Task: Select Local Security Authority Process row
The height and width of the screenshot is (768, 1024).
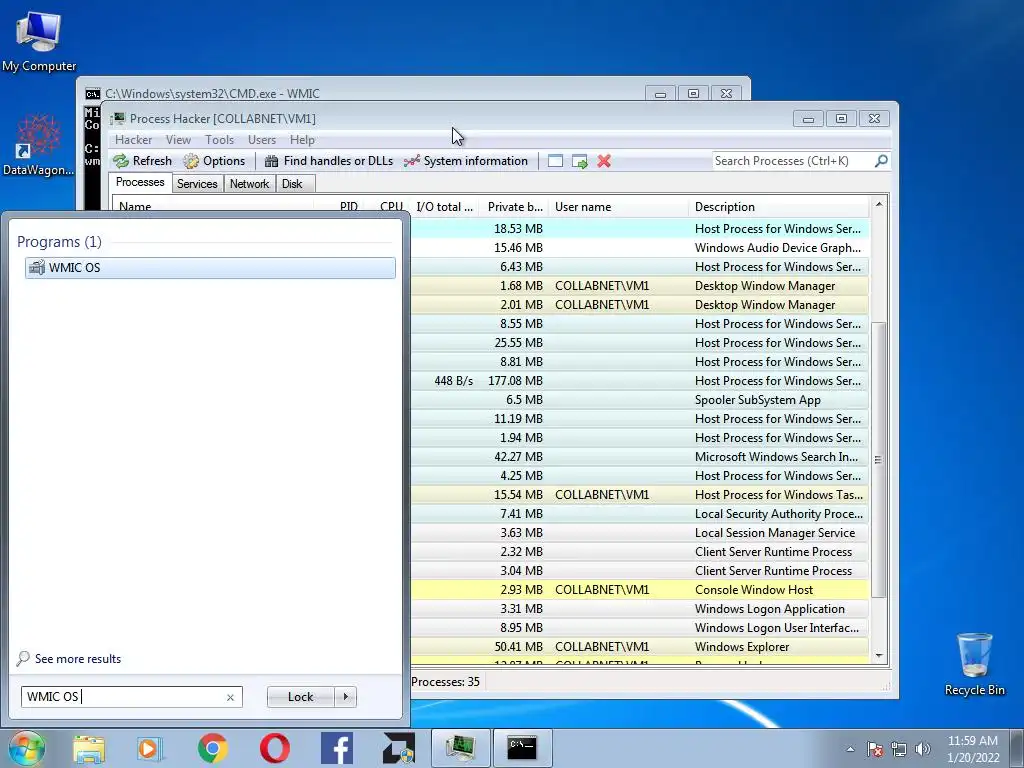Action: point(640,514)
